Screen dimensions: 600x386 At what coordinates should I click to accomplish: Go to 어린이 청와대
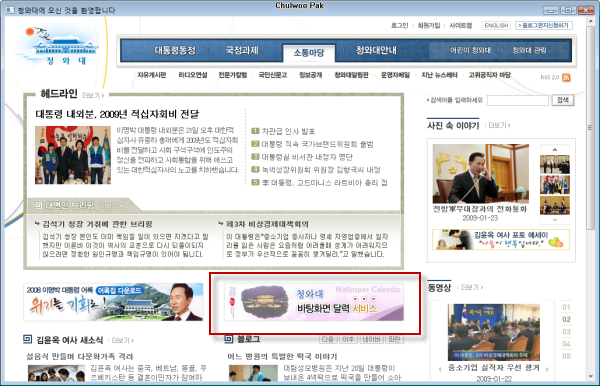(470, 50)
